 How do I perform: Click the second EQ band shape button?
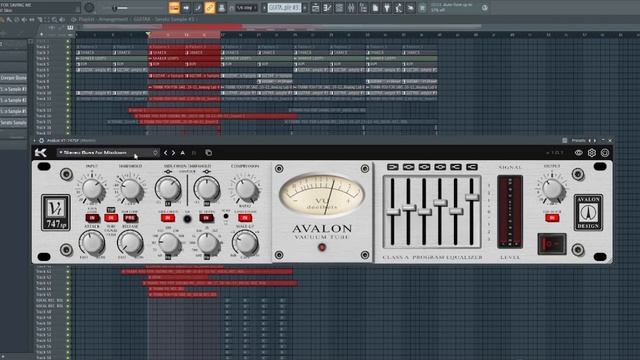(409, 167)
